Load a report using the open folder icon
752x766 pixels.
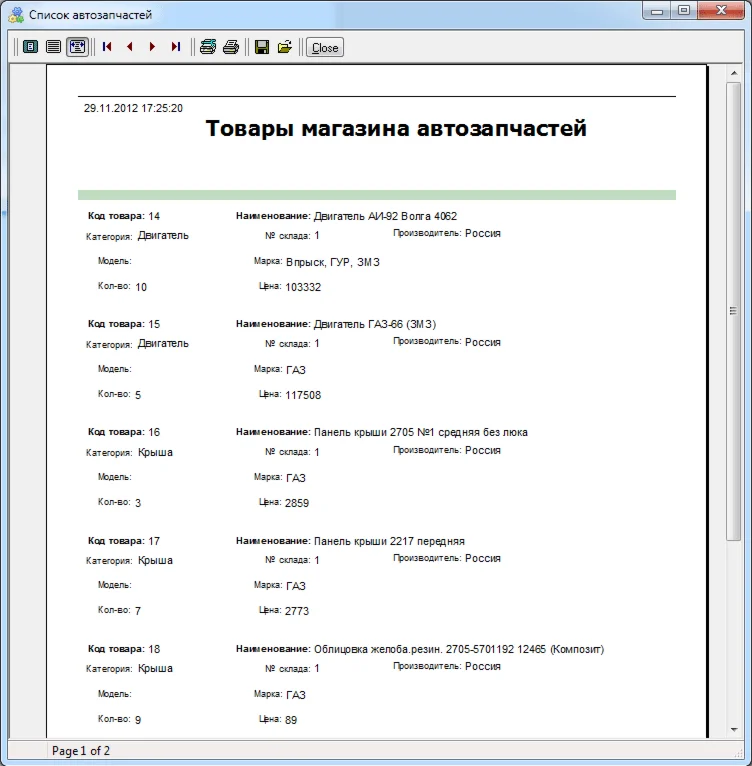pyautogui.click(x=285, y=47)
